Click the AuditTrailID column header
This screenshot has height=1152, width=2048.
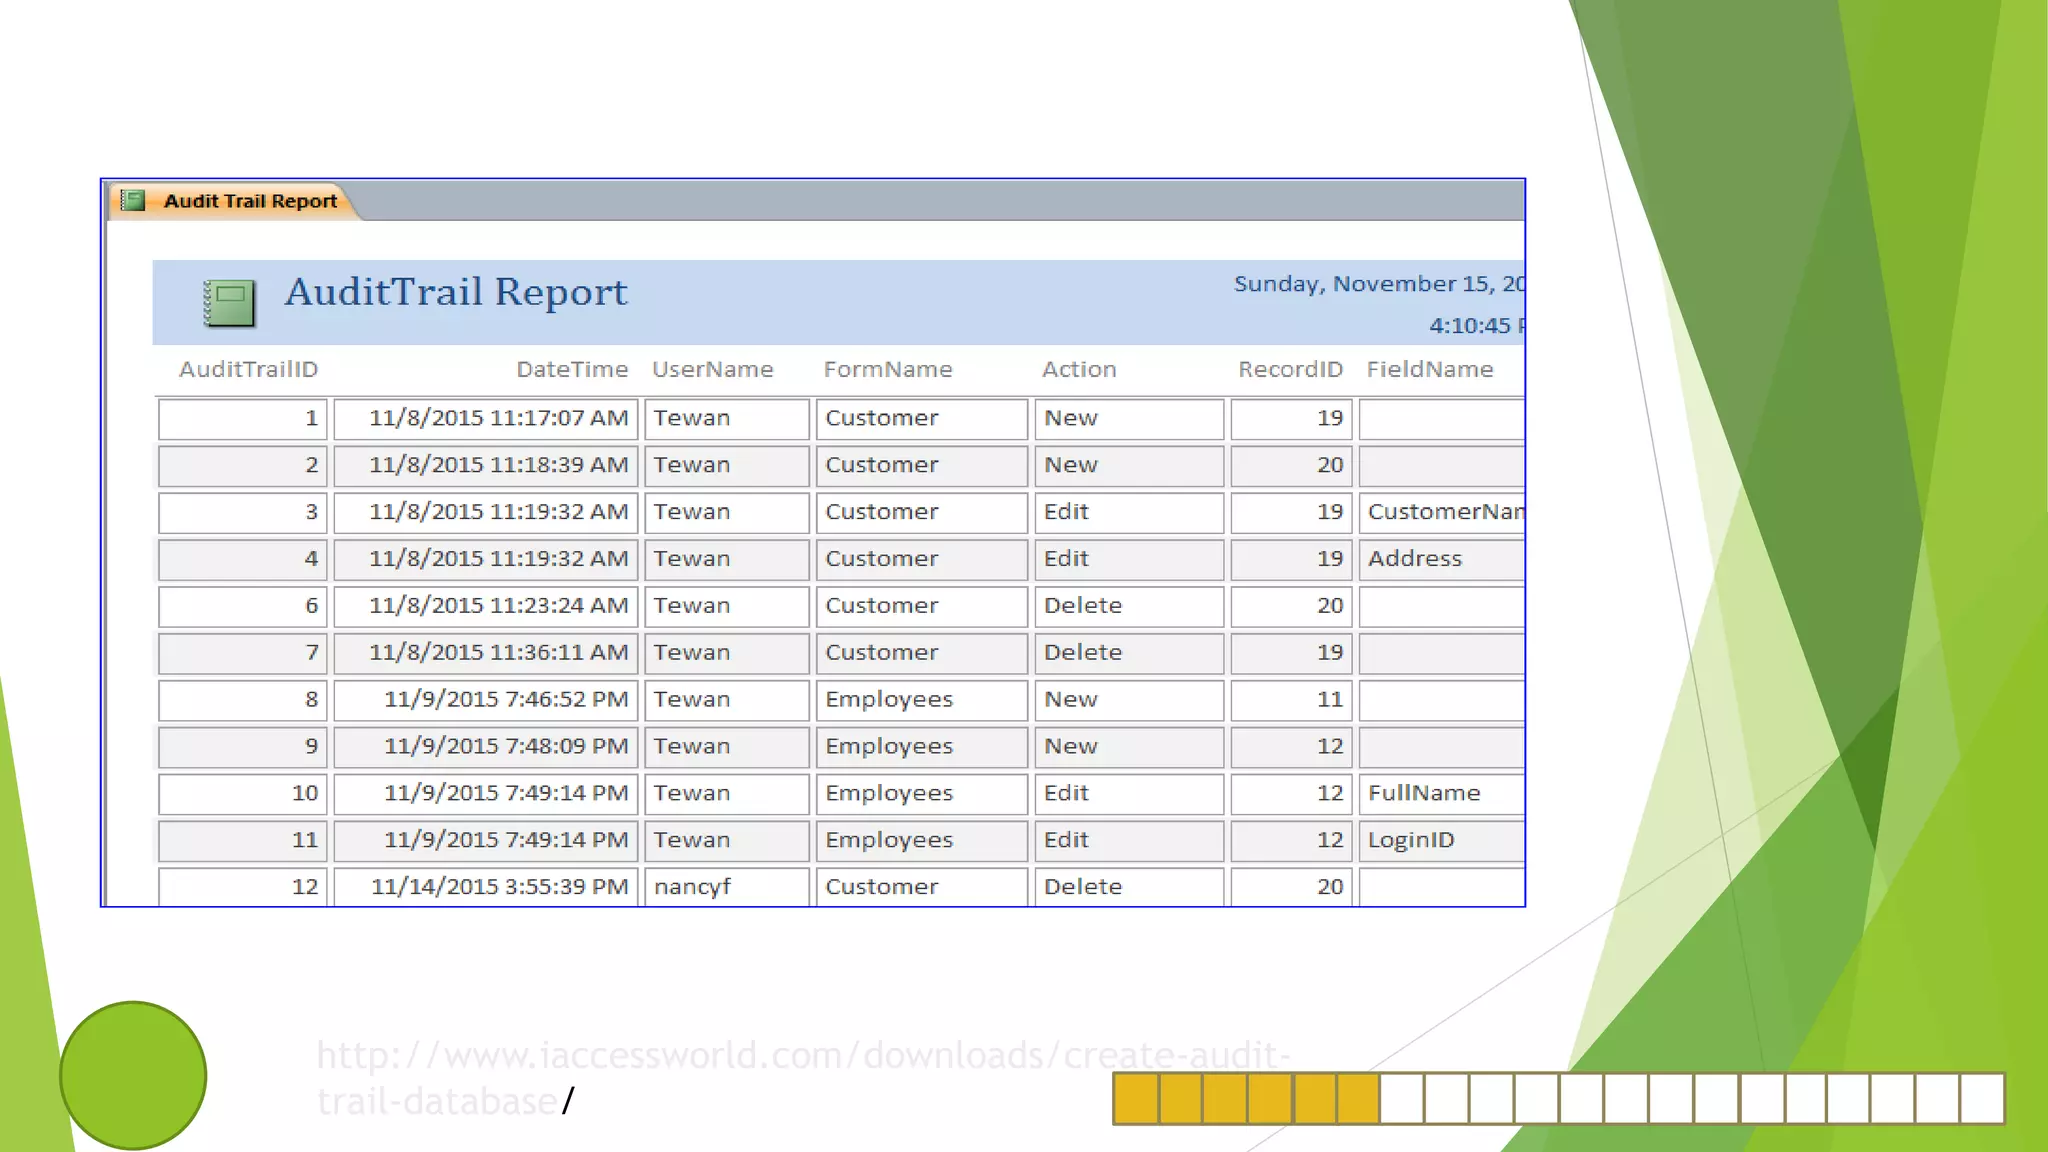click(x=248, y=370)
